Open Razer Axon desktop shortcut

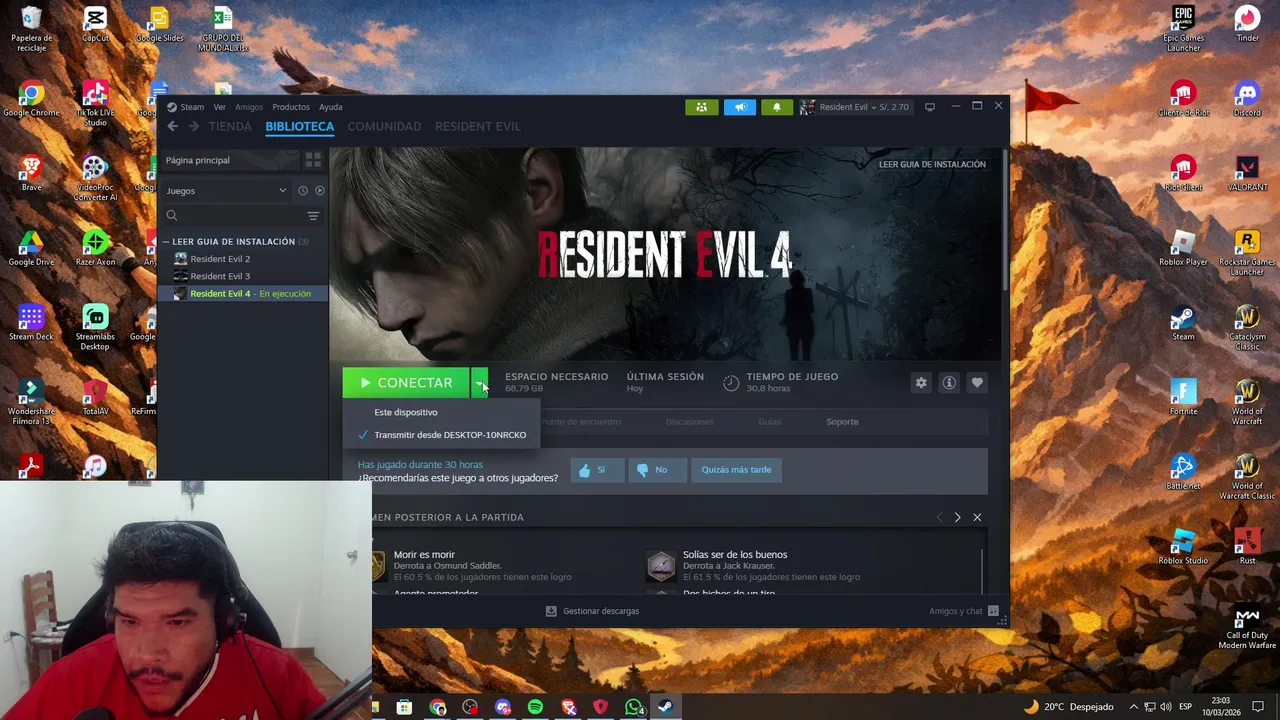click(95, 248)
